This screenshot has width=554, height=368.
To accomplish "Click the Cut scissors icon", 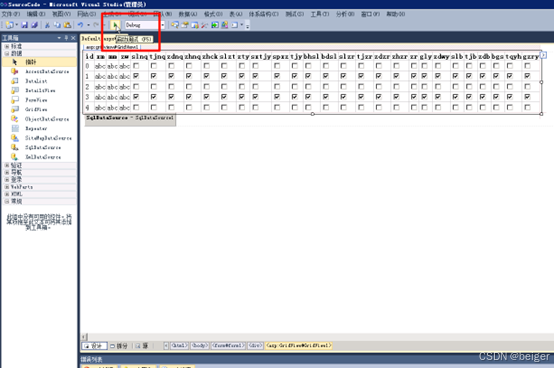I will point(47,25).
